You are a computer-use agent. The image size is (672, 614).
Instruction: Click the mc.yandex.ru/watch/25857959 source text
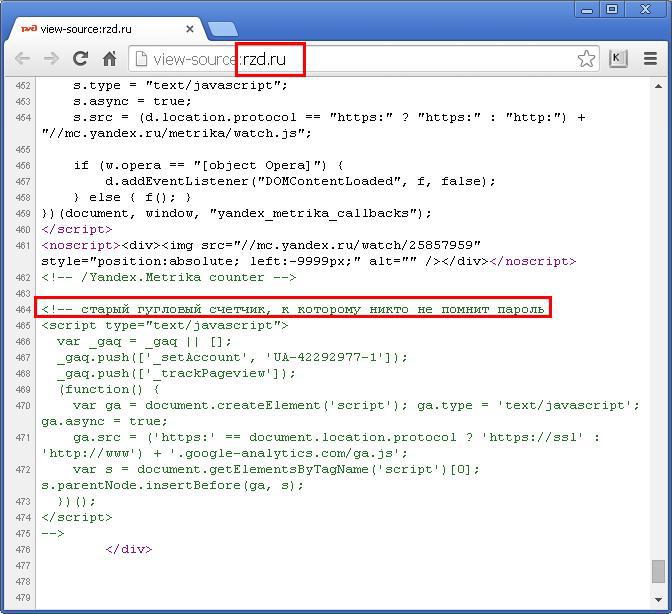point(363,246)
